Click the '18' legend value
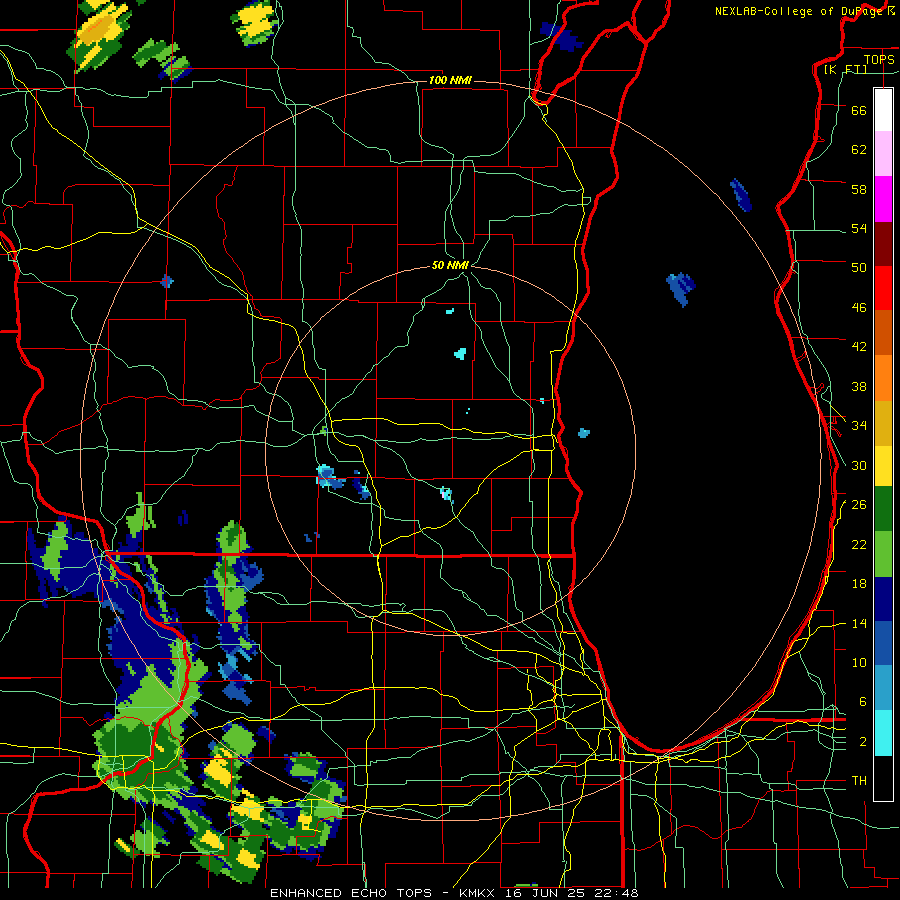Image resolution: width=900 pixels, height=900 pixels. pos(859,584)
